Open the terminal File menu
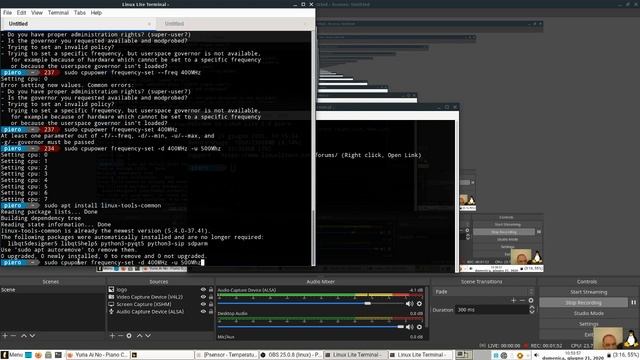 7,13
